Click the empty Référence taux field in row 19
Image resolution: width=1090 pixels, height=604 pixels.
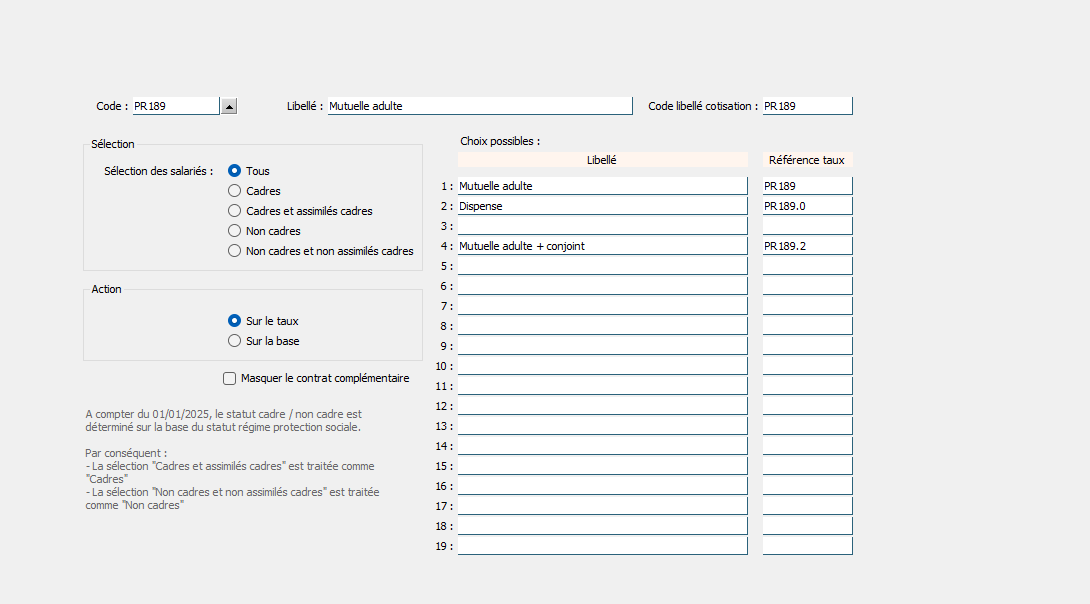pyautogui.click(x=807, y=546)
